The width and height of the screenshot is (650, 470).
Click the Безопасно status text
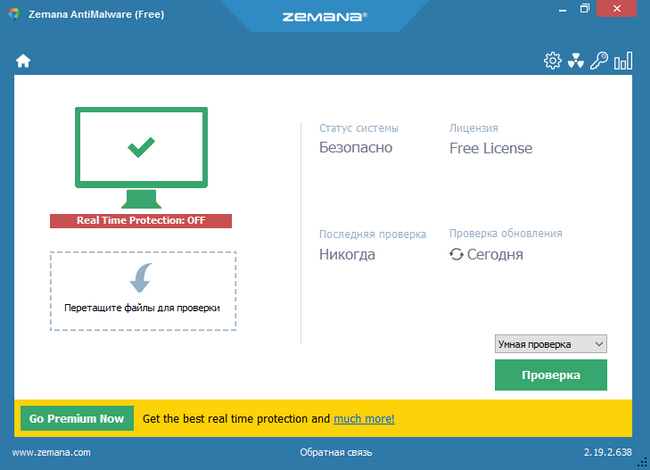coord(356,148)
